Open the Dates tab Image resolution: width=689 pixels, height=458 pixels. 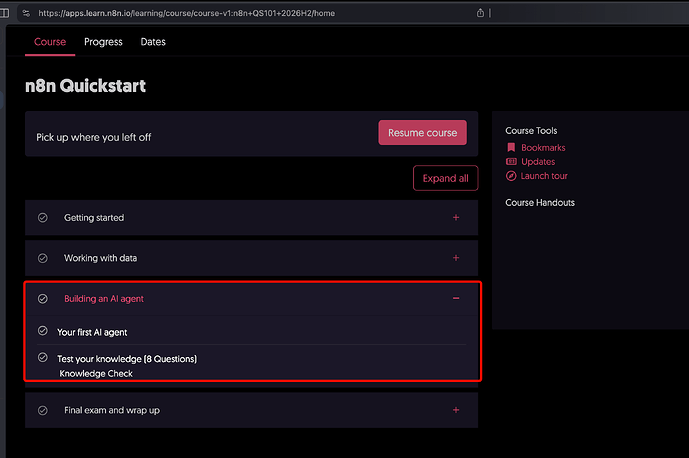(153, 42)
